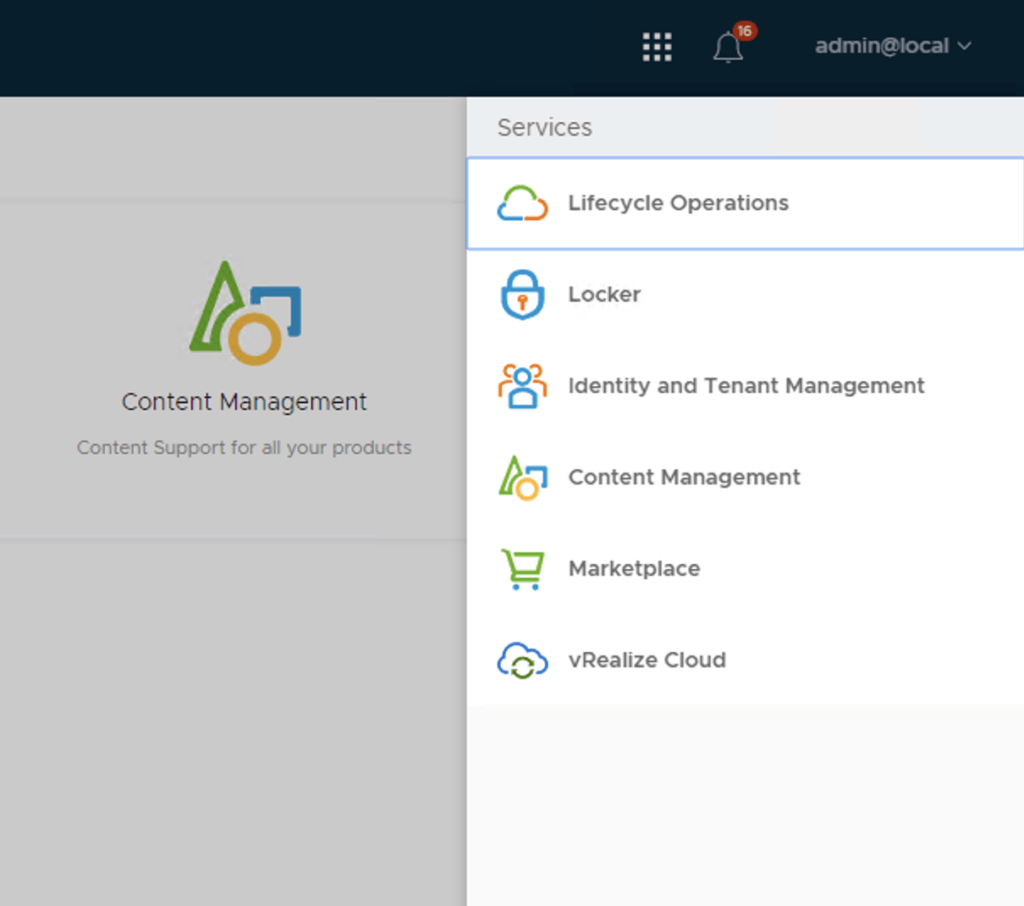Click "Content Support for all your products" text
This screenshot has width=1024, height=906.
(244, 448)
